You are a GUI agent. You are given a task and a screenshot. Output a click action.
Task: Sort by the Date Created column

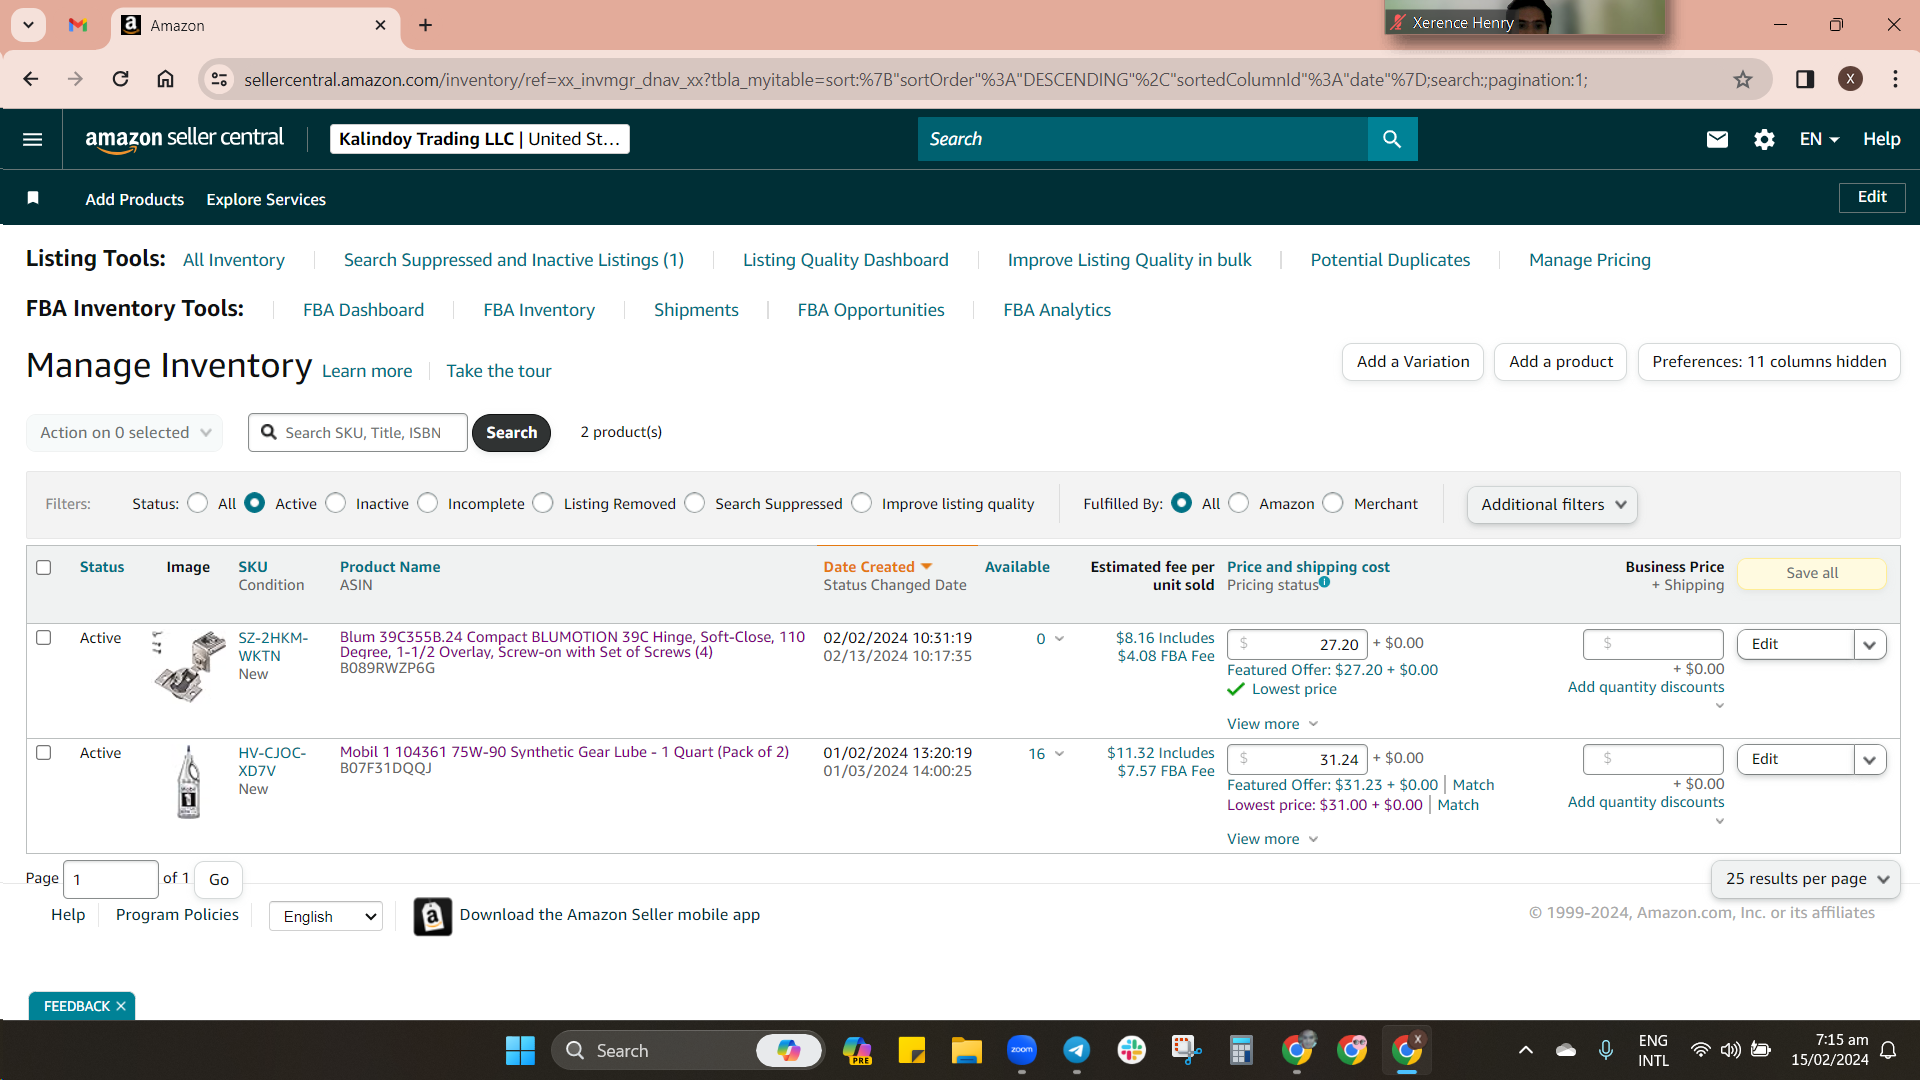pyautogui.click(x=877, y=566)
